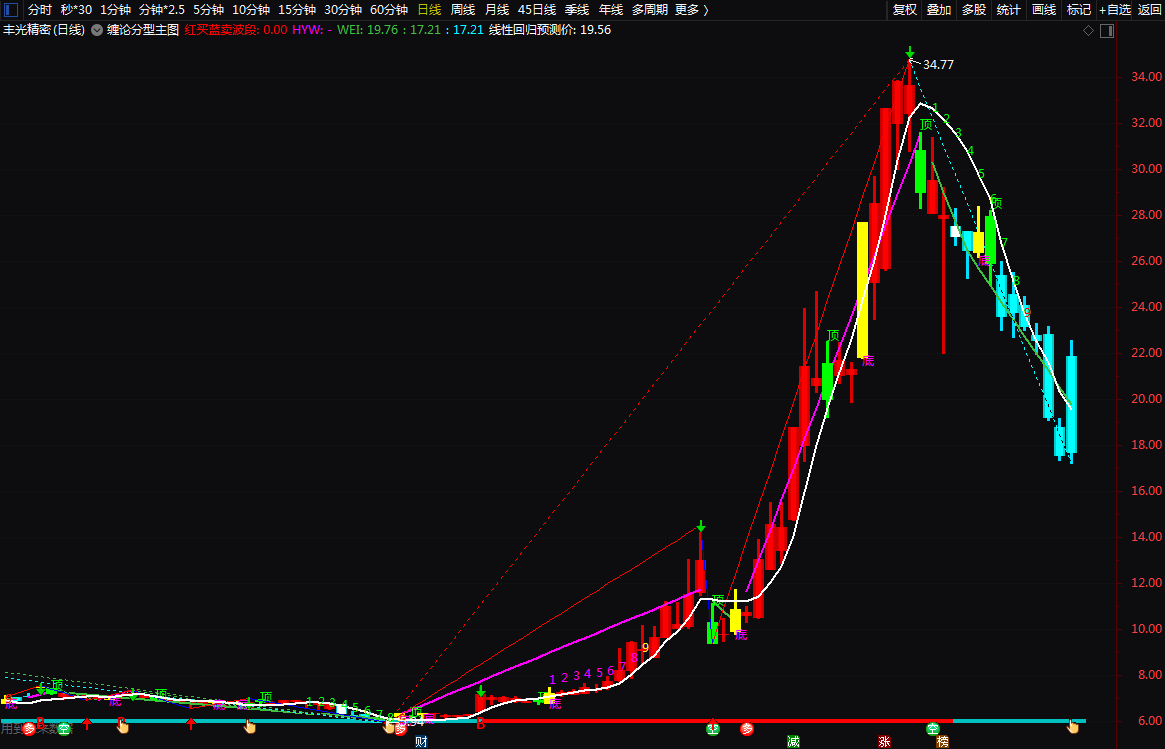
Task: Open the 多周期 multi-period view
Action: pos(650,10)
